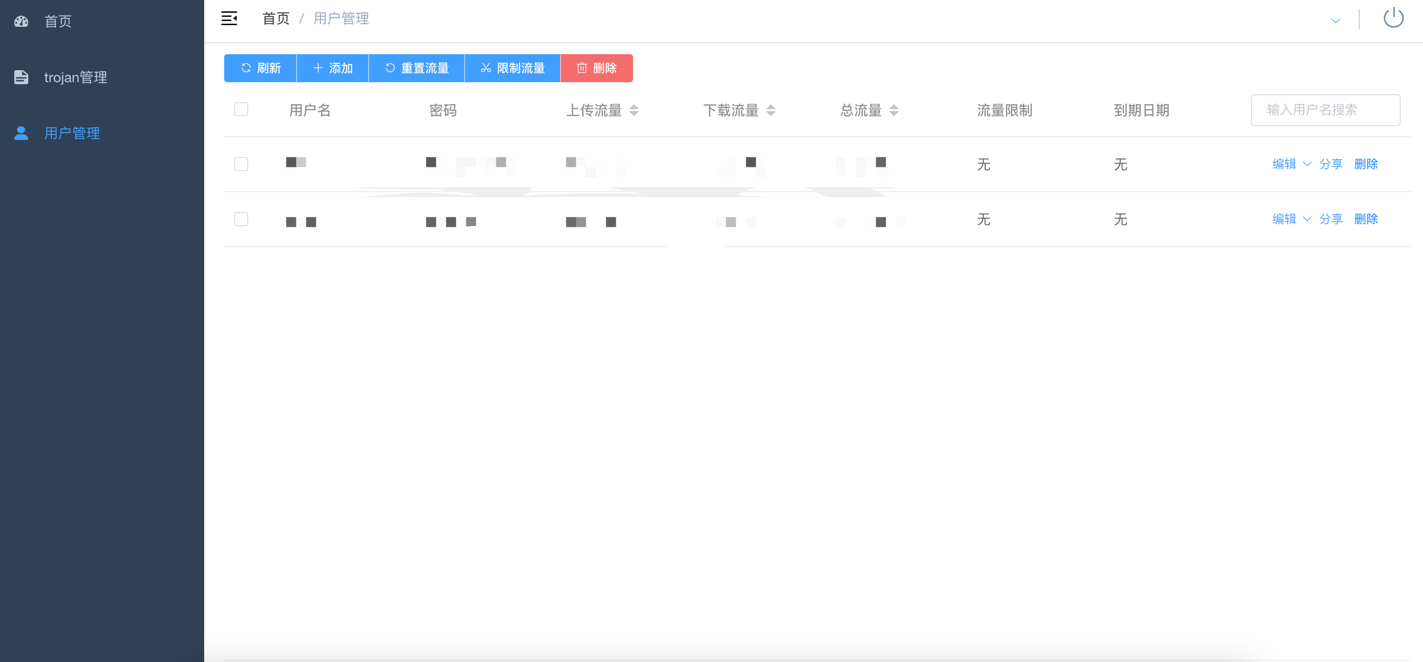Image resolution: width=1423 pixels, height=662 pixels.
Task: Click the trojan管理 document icon
Action: 21,77
